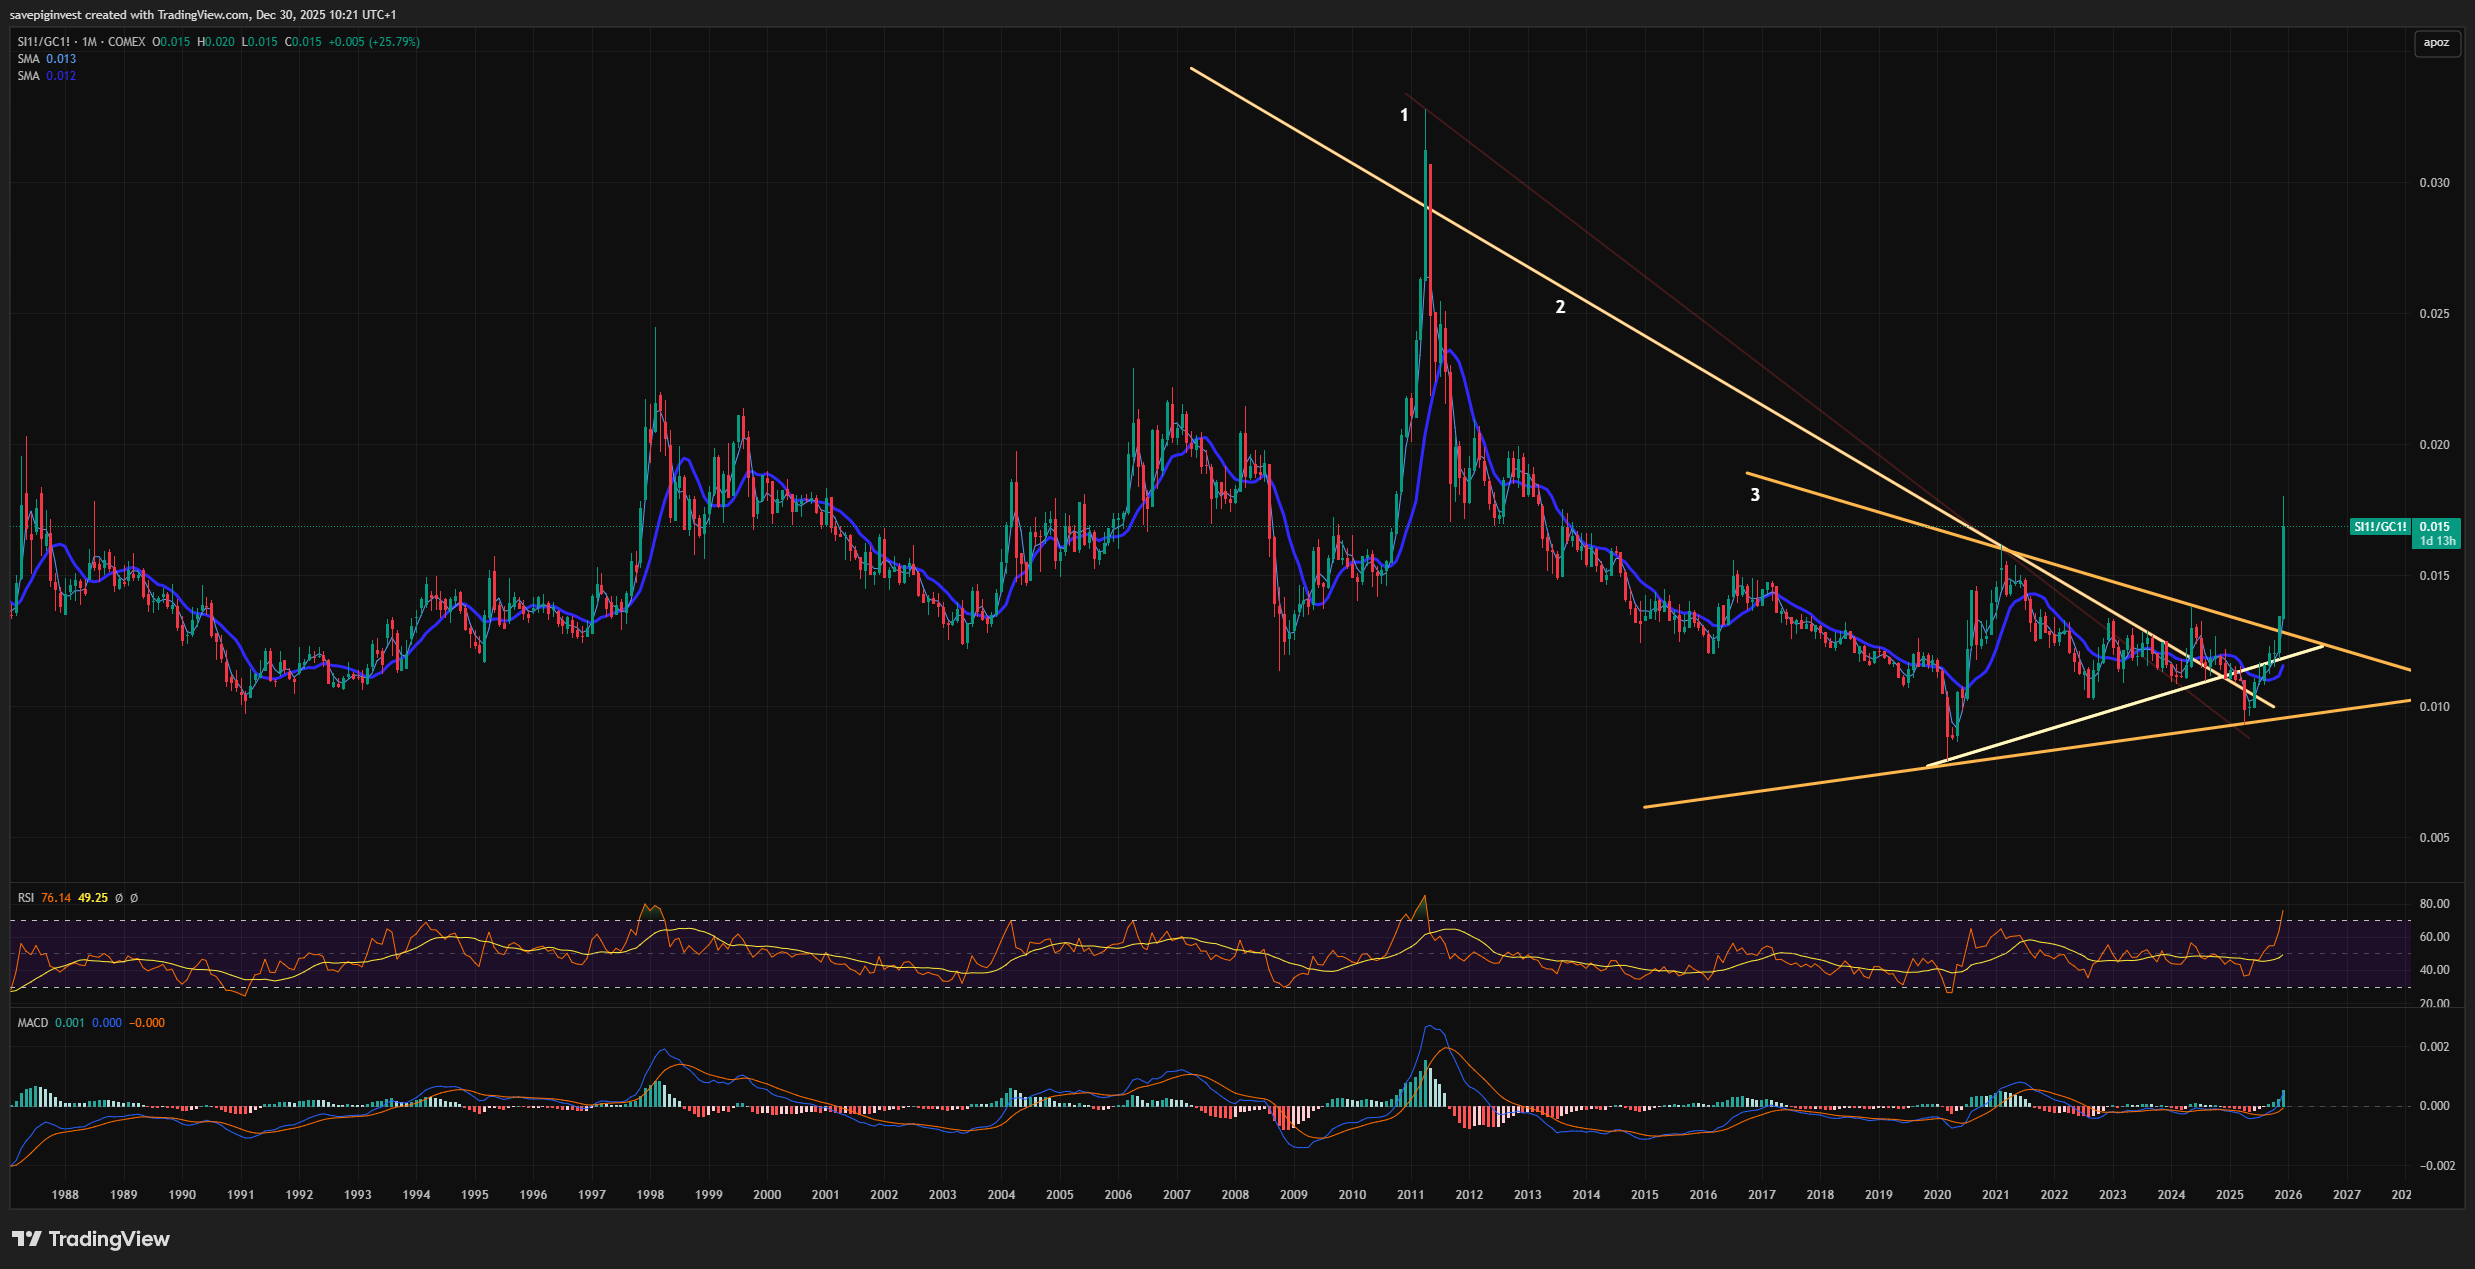2475x1269 pixels.
Task: Click the wave label number 1
Action: (x=1403, y=115)
